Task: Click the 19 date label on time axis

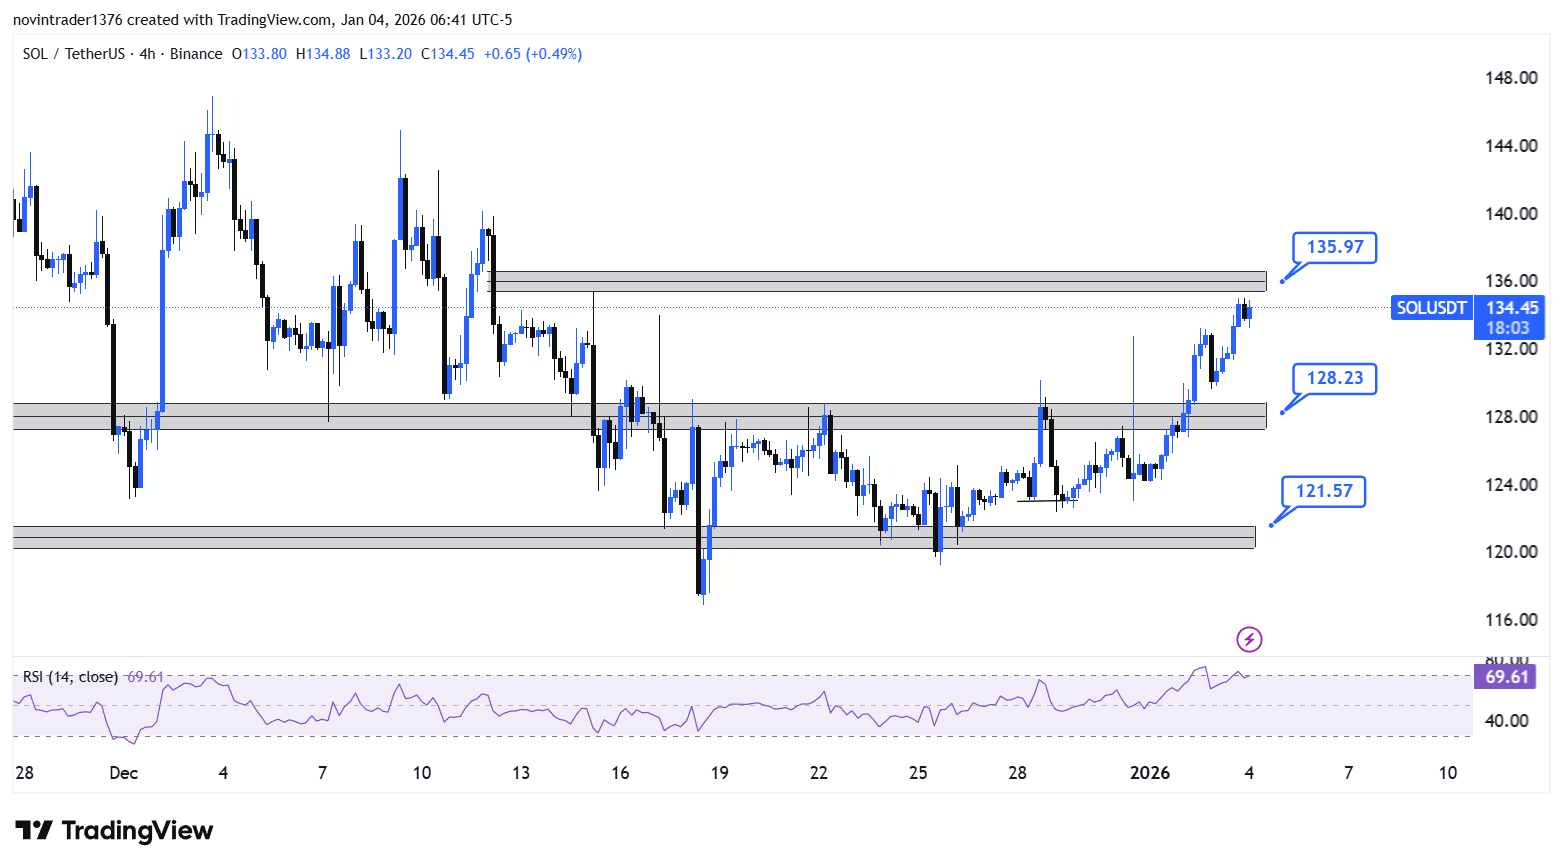Action: coord(719,773)
